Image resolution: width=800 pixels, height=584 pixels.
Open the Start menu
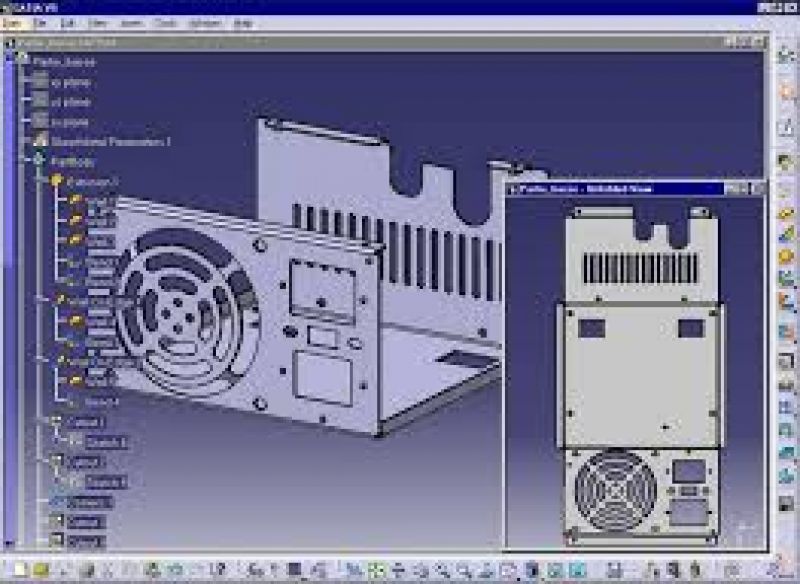(13, 23)
